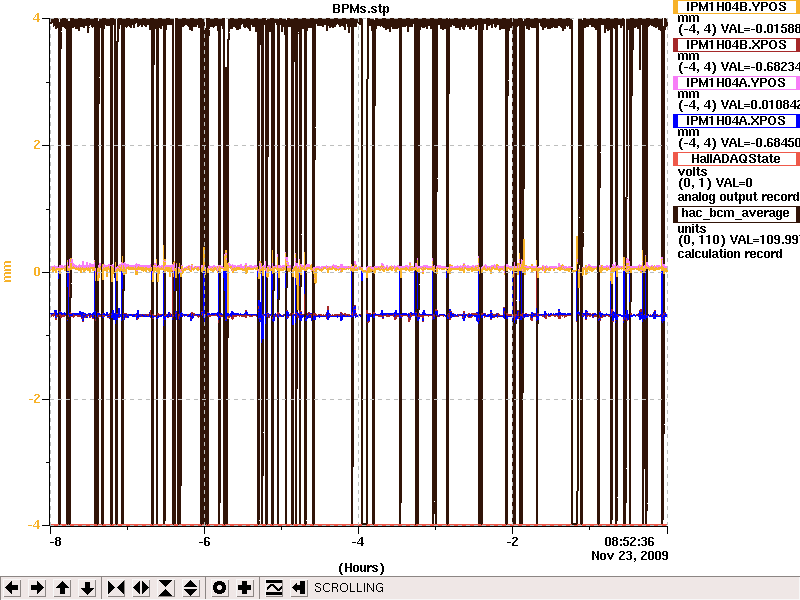Click the -4 tick label on the time axis
The image size is (800, 600).
click(x=358, y=542)
